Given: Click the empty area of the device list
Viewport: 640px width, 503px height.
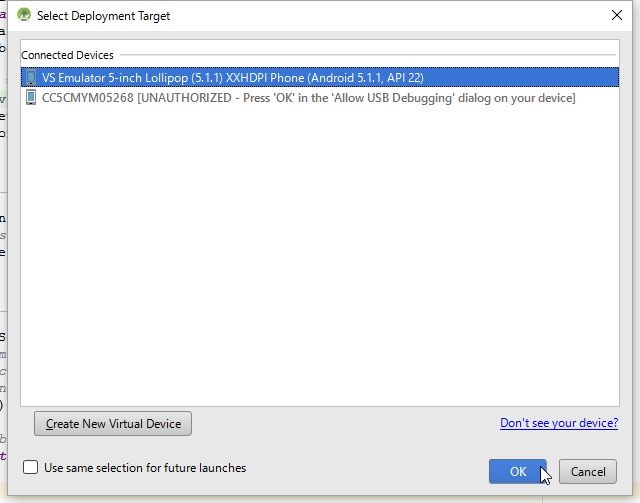Looking at the screenshot, I should coord(320,260).
